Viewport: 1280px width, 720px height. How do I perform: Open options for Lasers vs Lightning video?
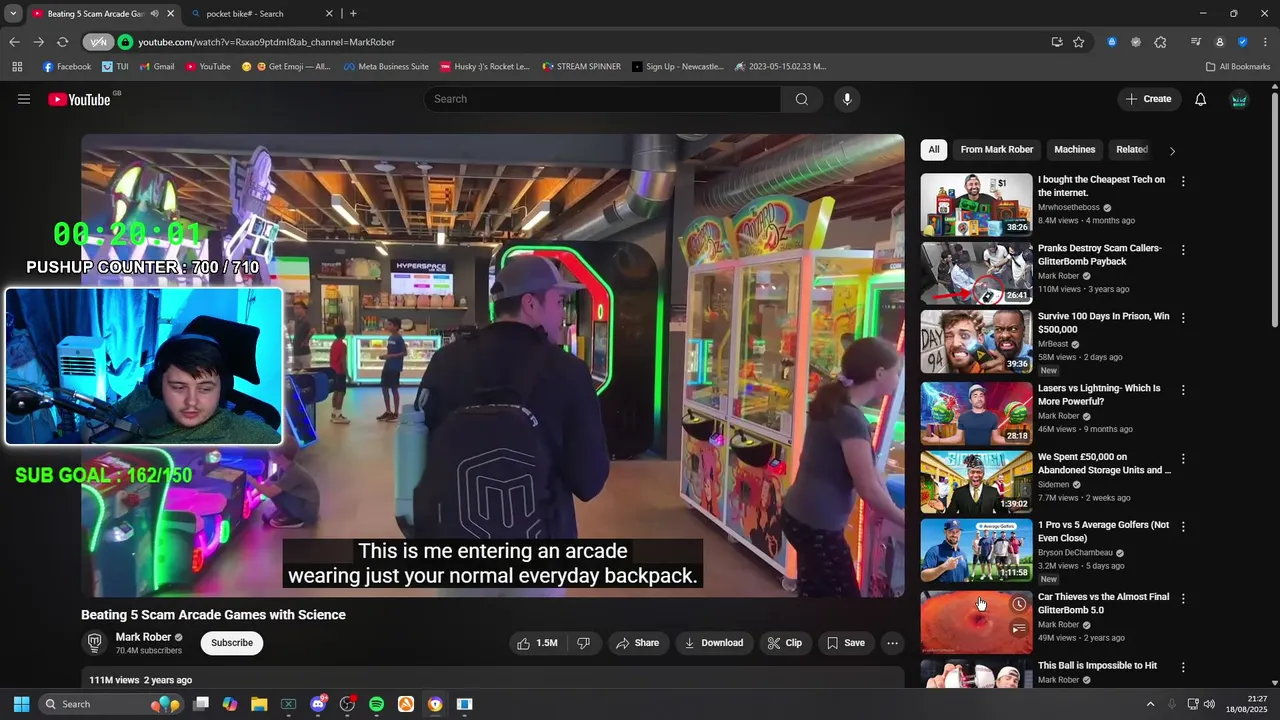point(1183,390)
